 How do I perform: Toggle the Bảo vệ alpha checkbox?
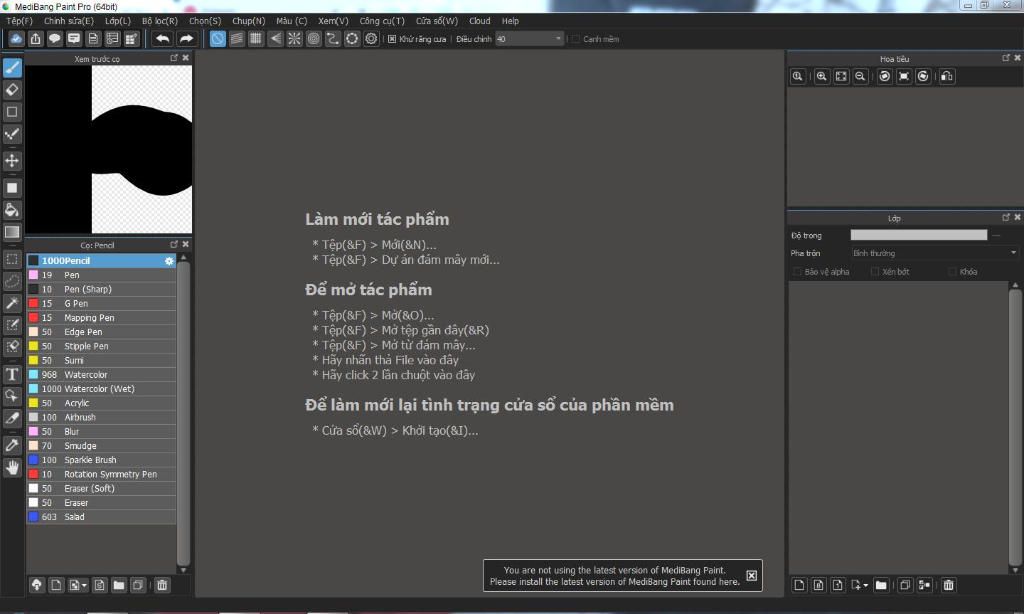[797, 272]
